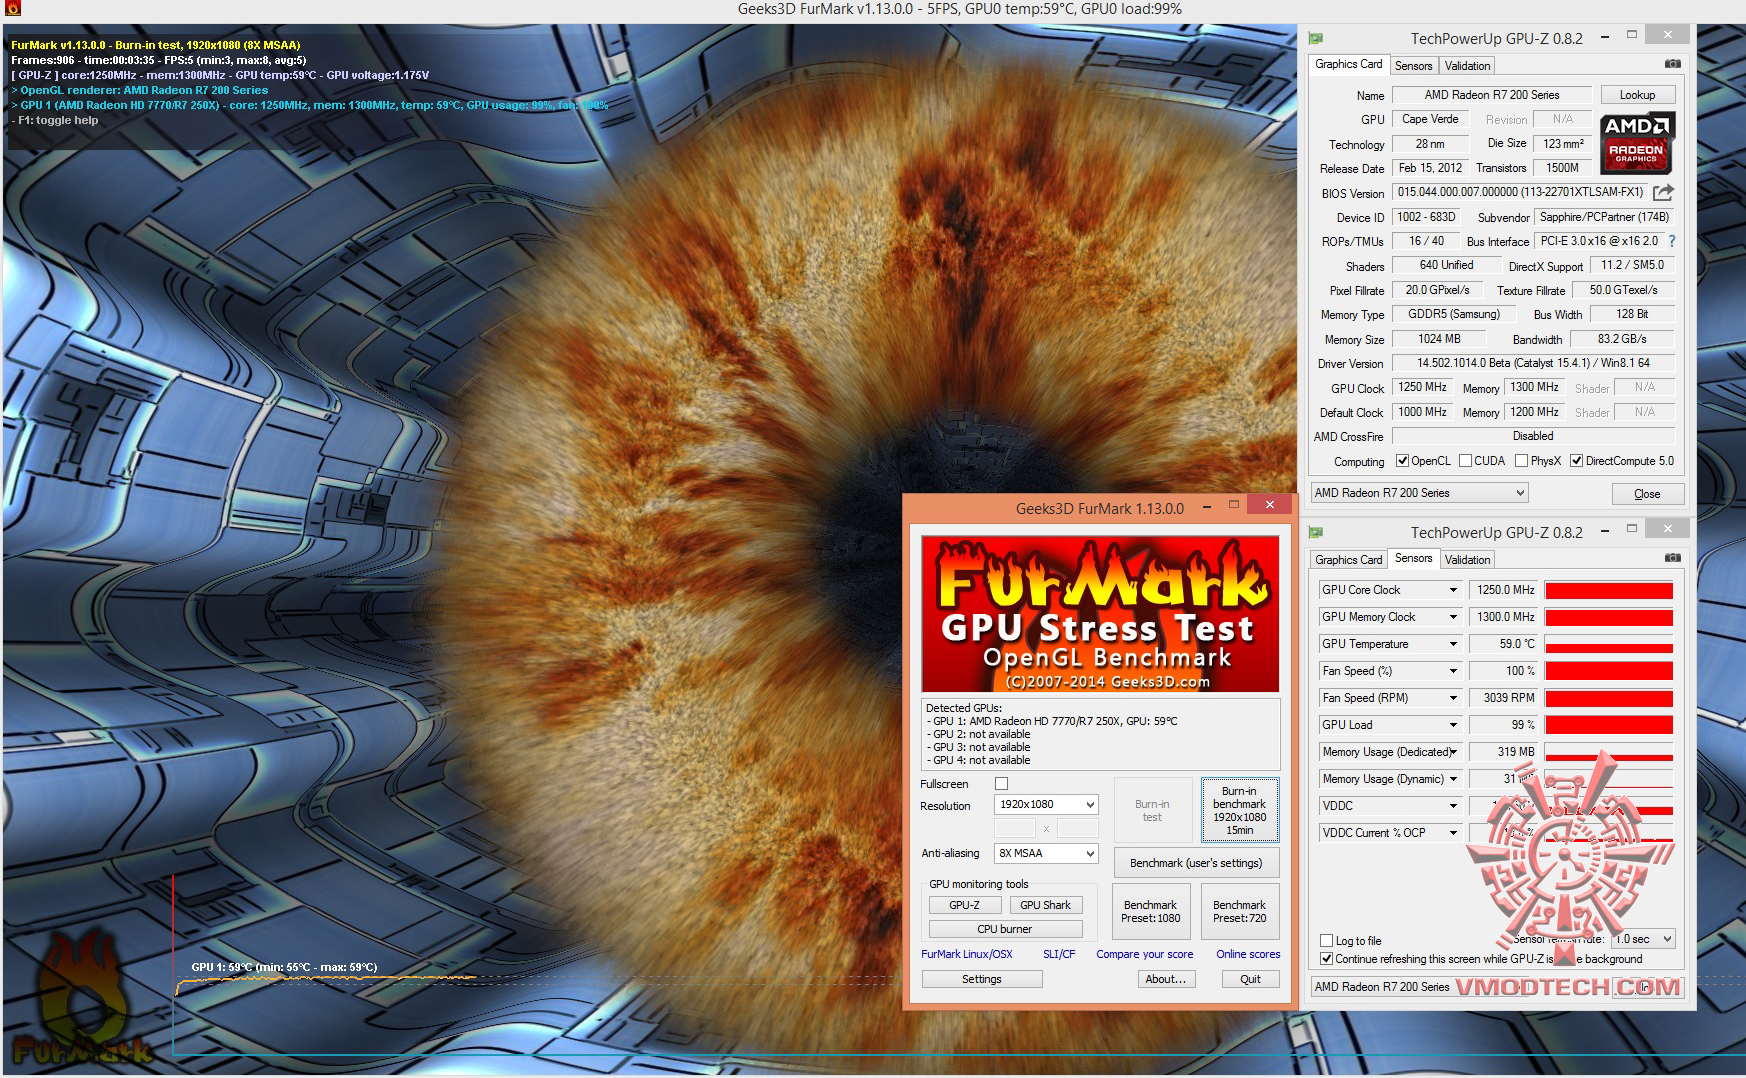Switch to Graphics Card tab in the sensor readings window
The width and height of the screenshot is (1746, 1078).
click(1348, 560)
